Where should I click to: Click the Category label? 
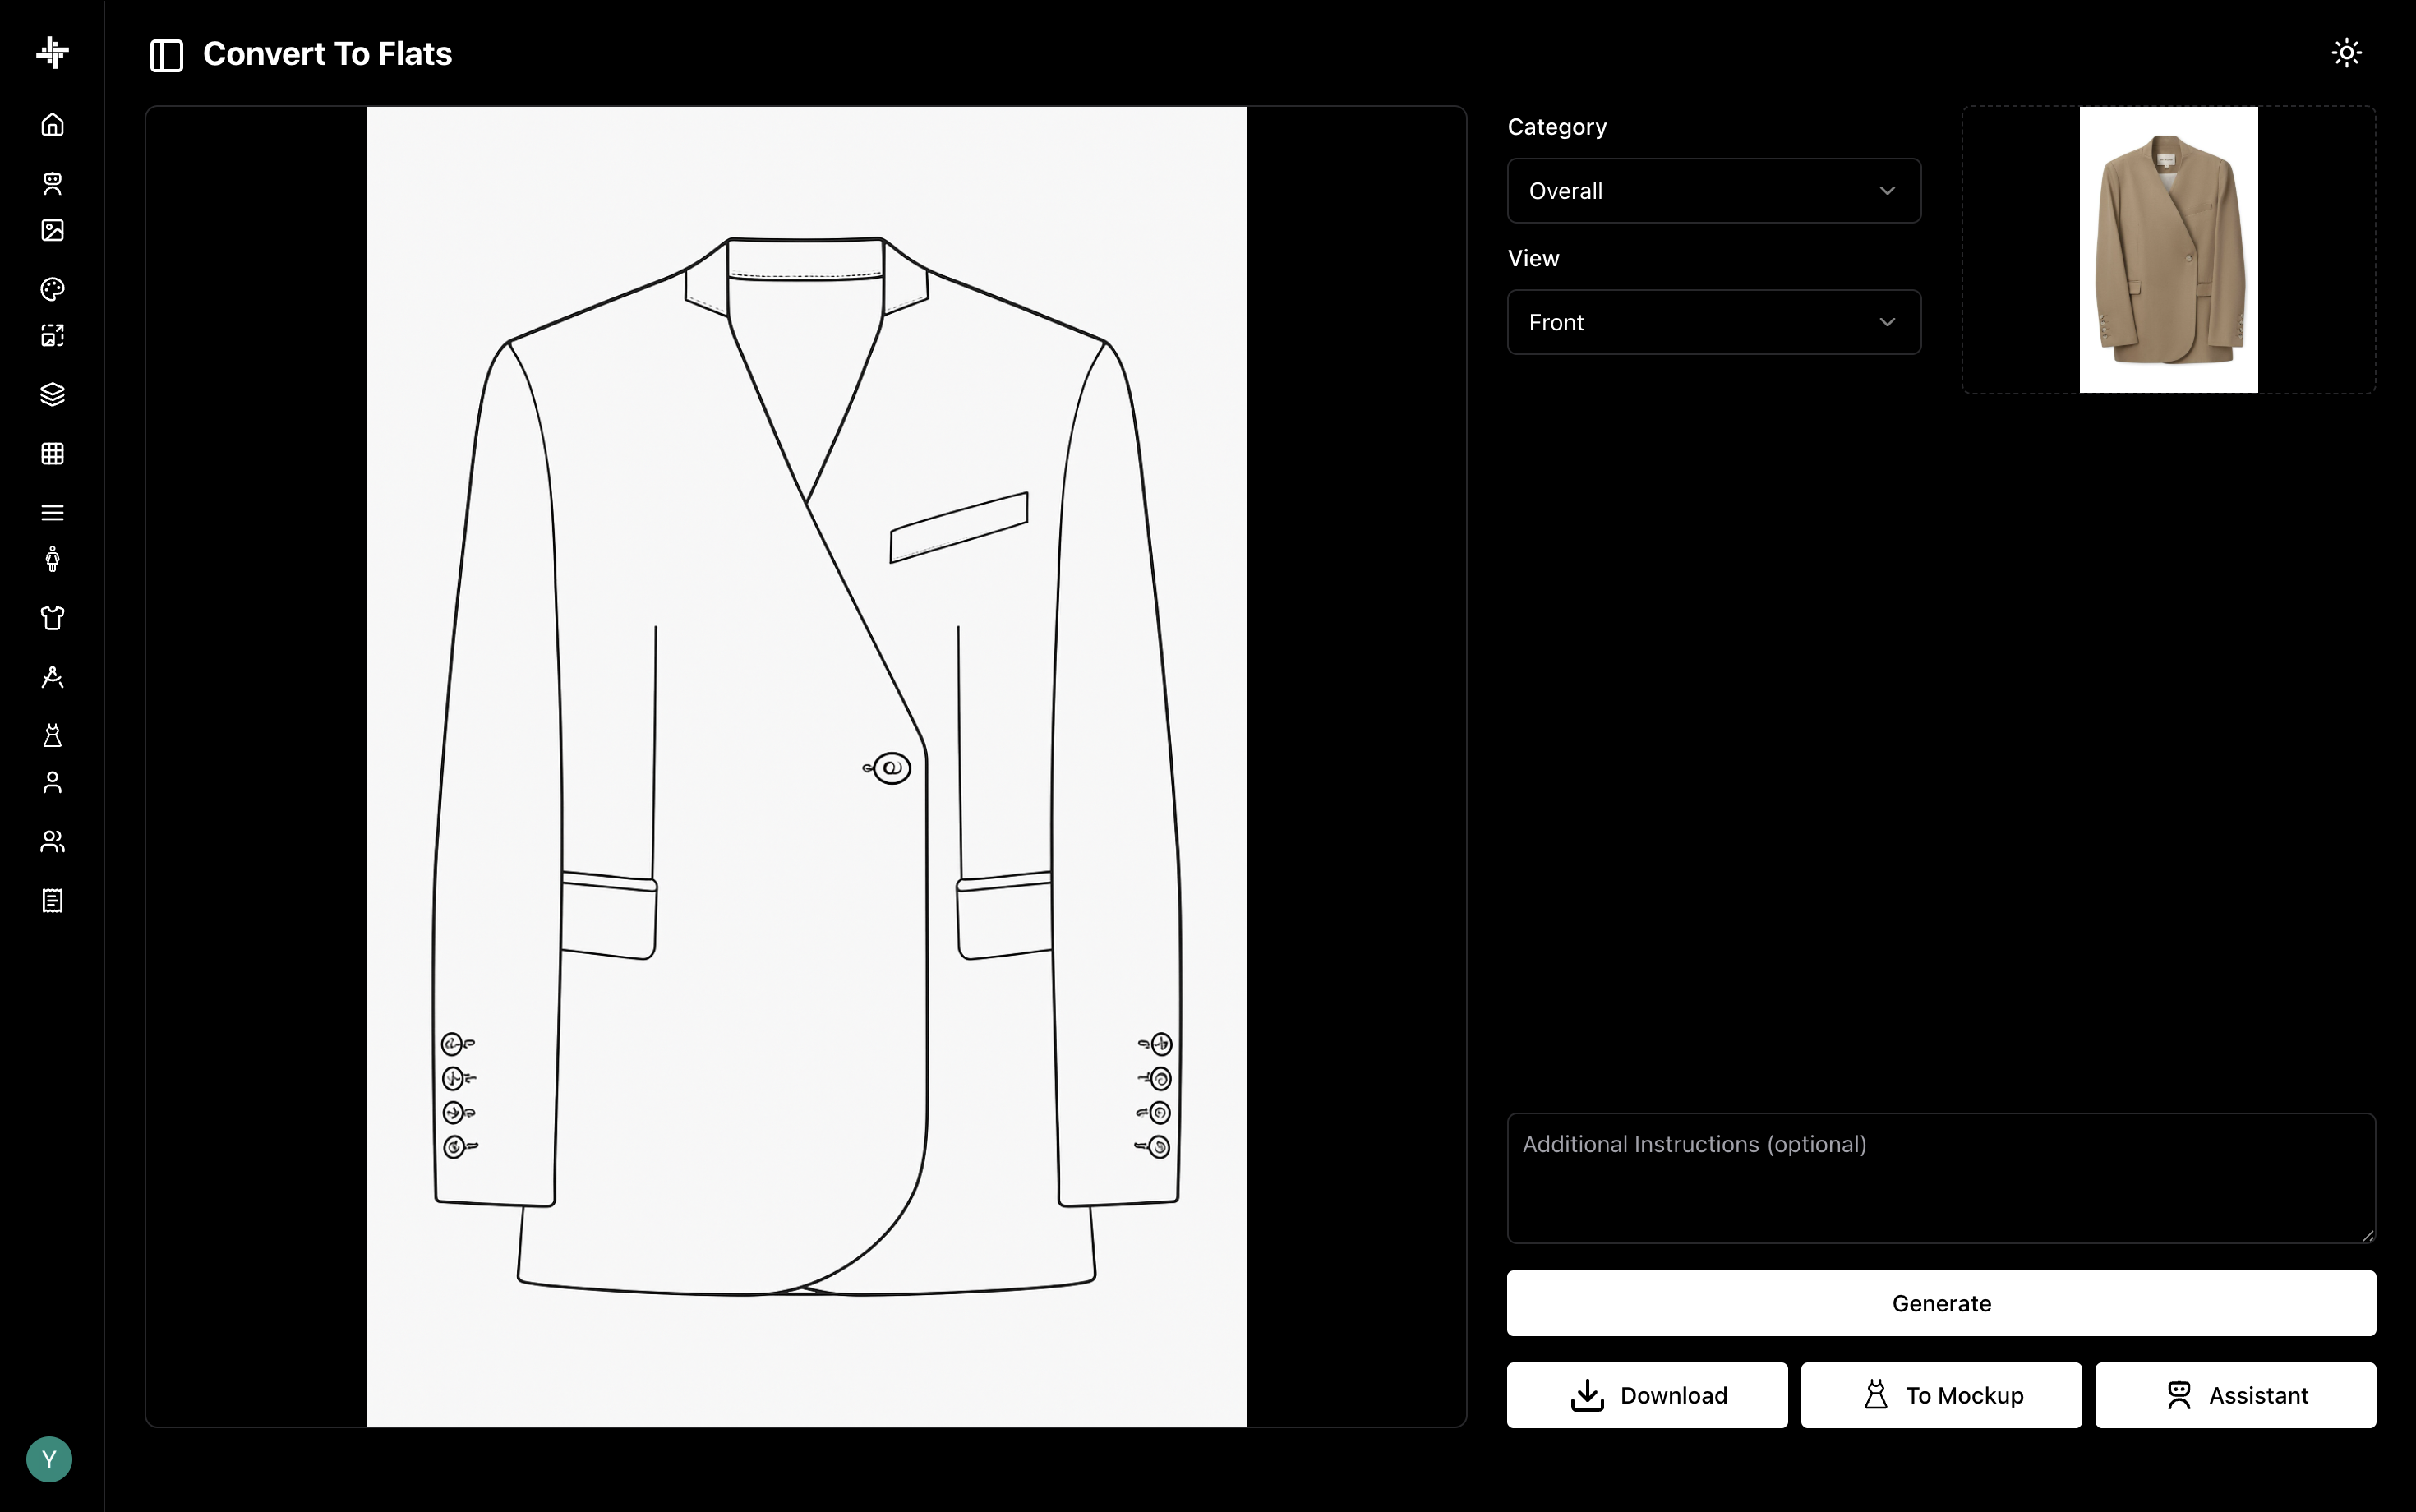coord(1557,127)
